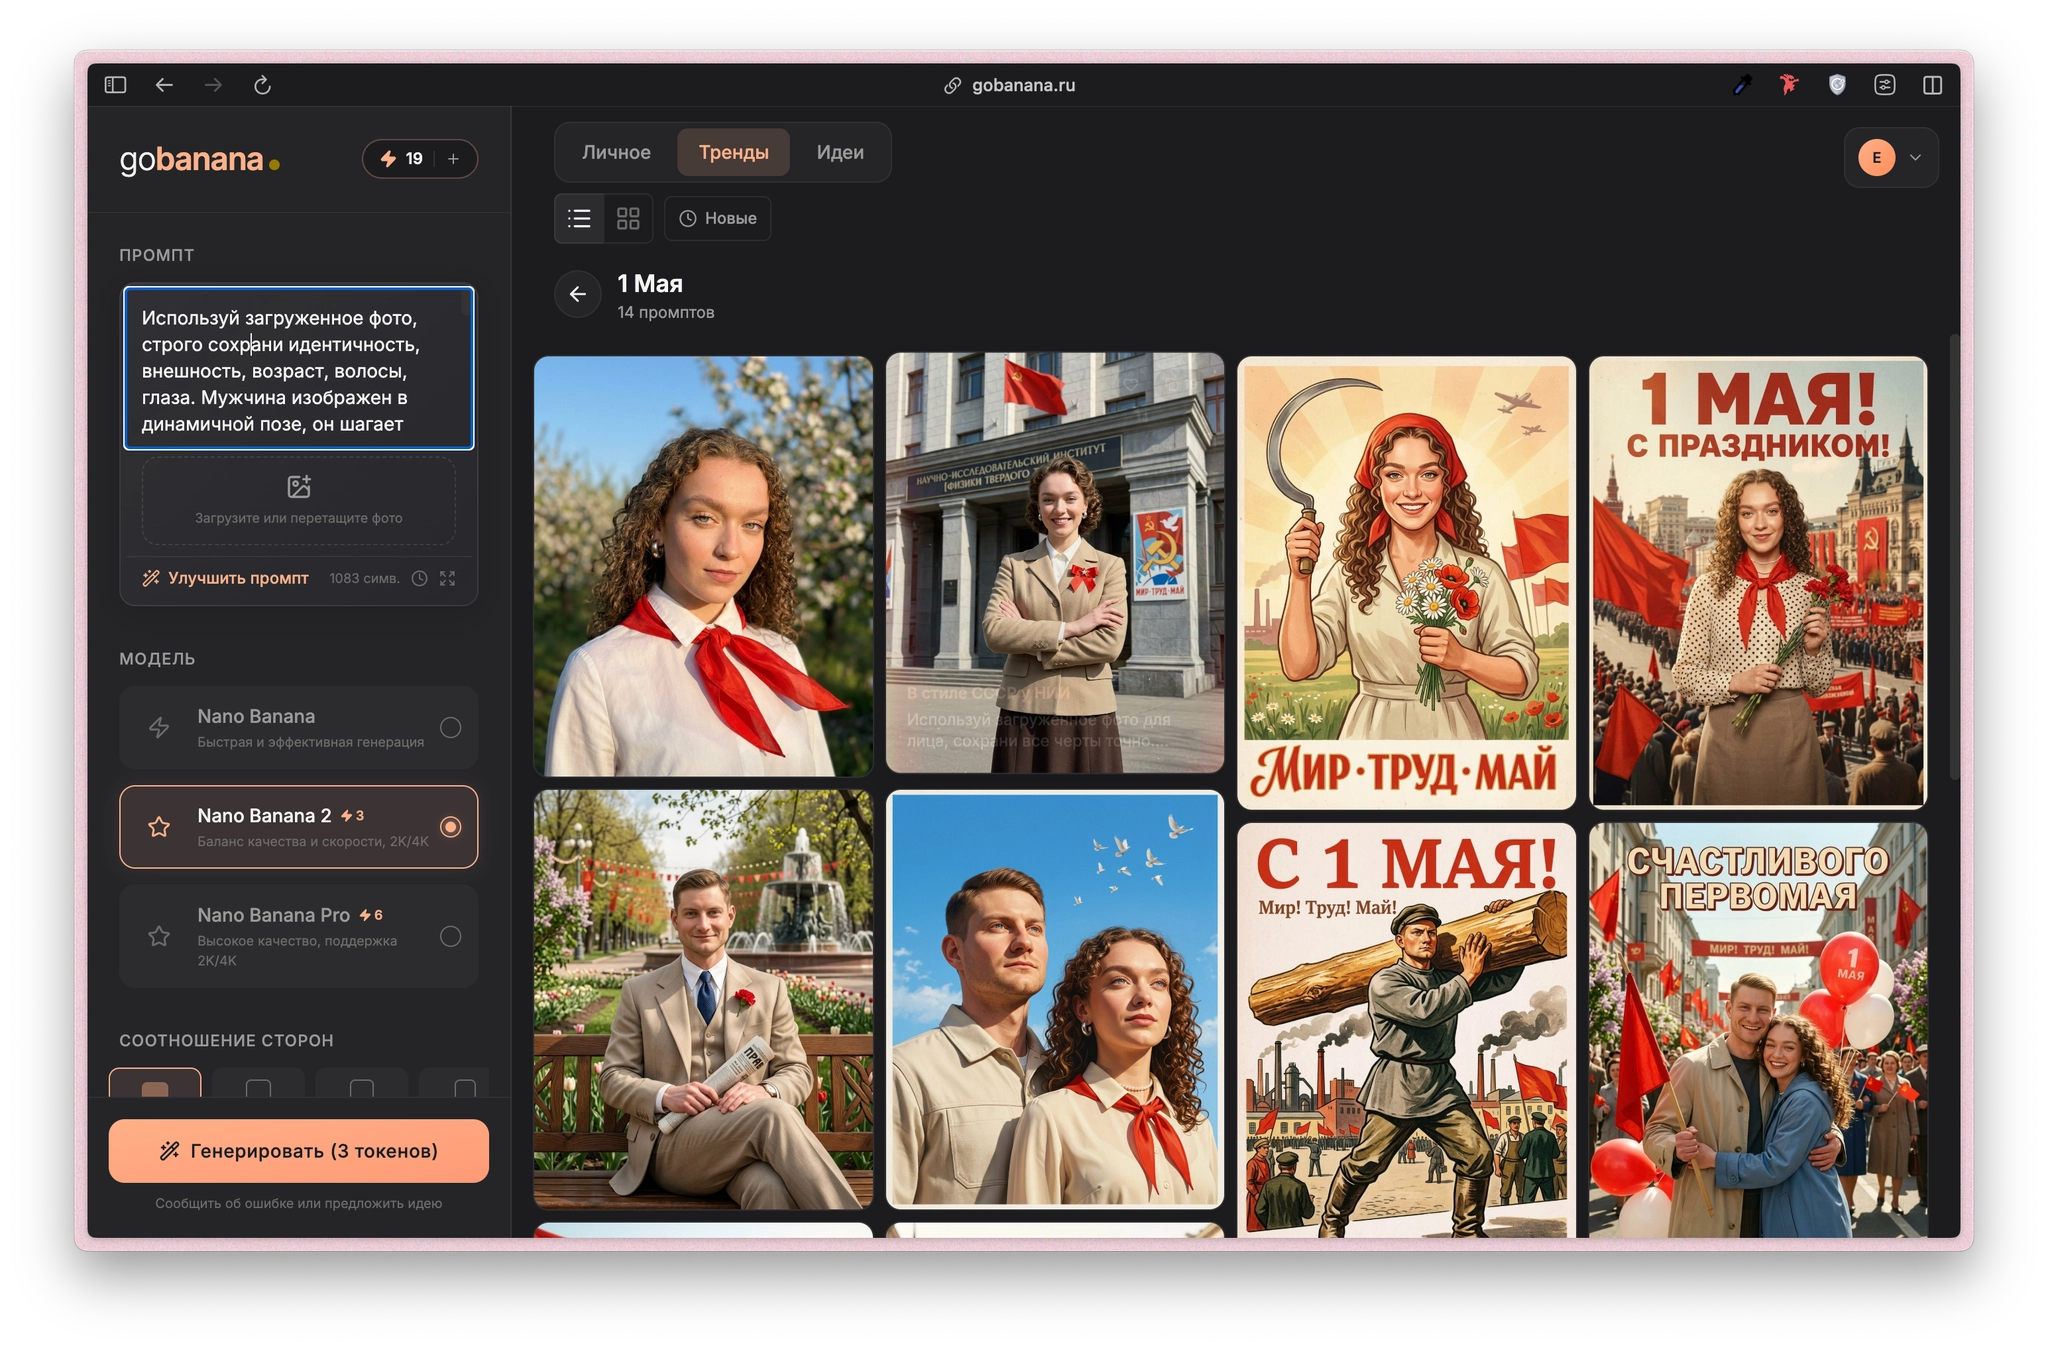The height and width of the screenshot is (1349, 2048).
Task: Switch to grid view icon
Action: click(628, 218)
